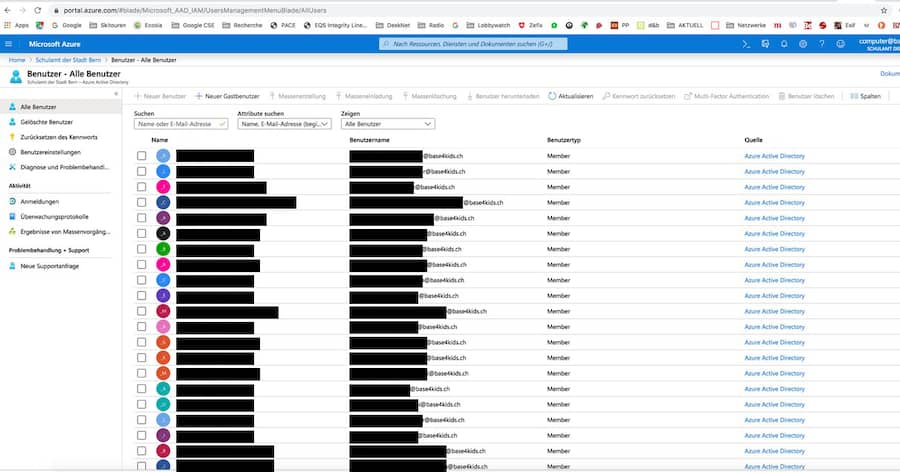Click the Quelle column header

[x=753, y=140]
